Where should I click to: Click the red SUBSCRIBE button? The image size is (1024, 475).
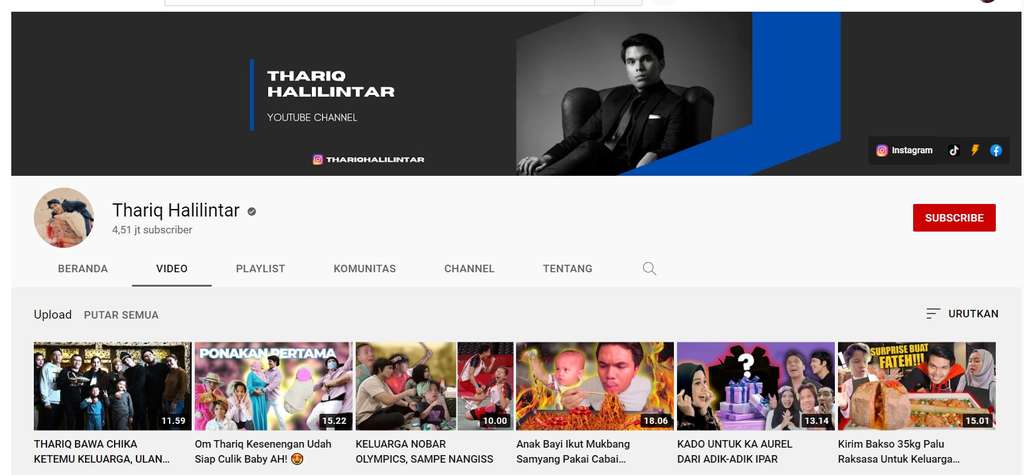954,218
